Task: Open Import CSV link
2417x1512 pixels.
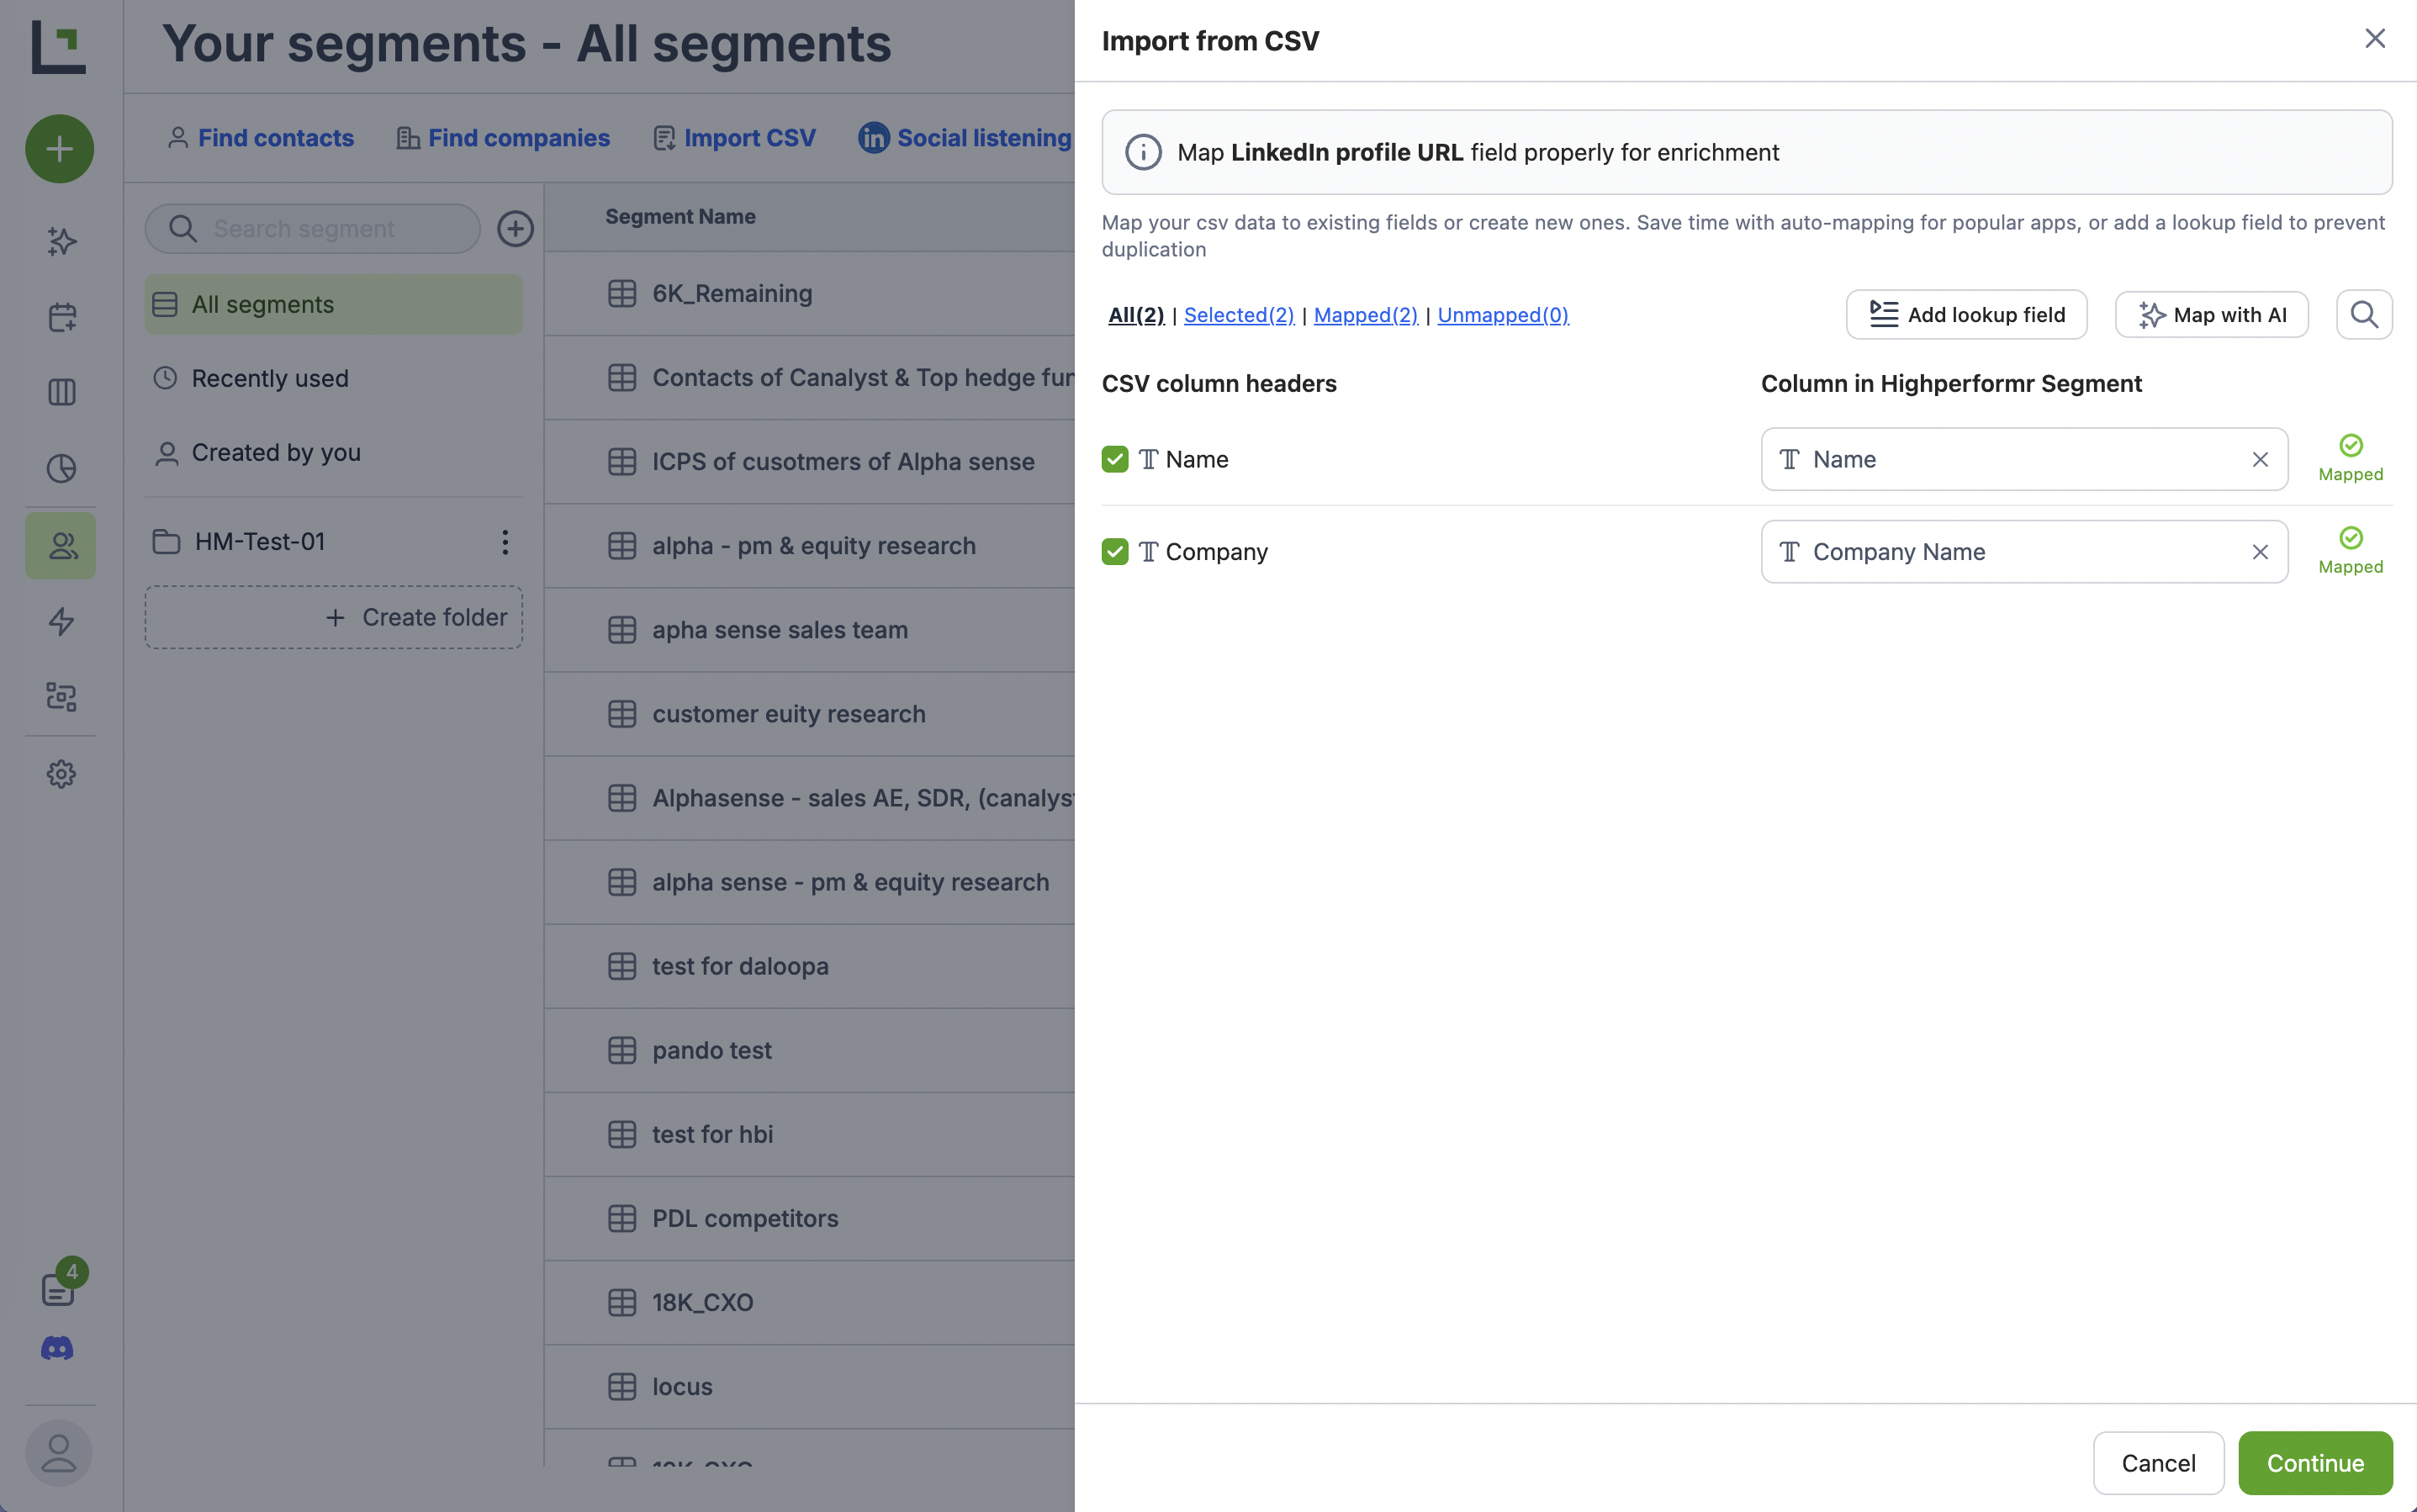Action: (734, 138)
